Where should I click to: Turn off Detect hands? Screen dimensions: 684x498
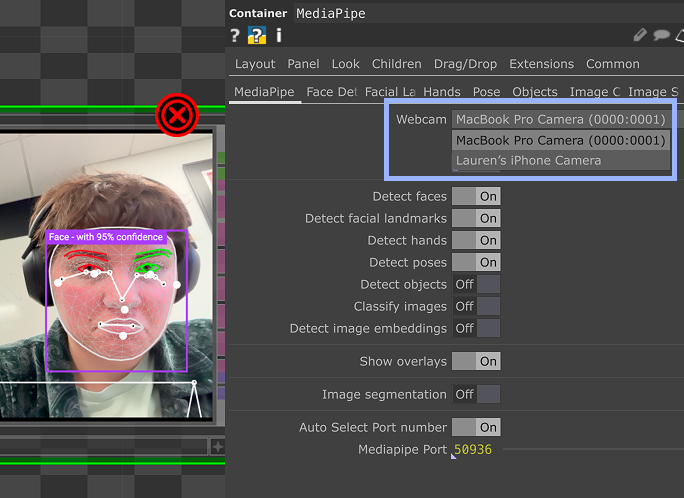click(x=476, y=240)
